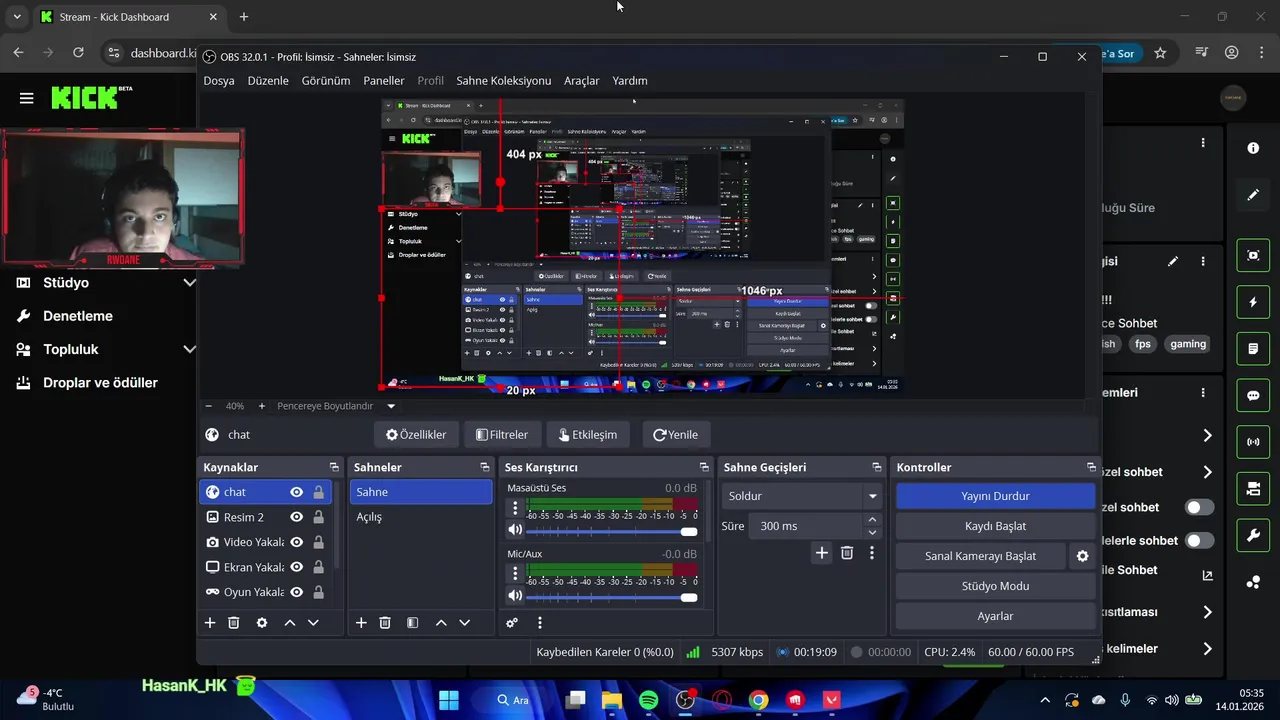Open Özellikler for the chat source
The height and width of the screenshot is (720, 1280).
pyautogui.click(x=417, y=435)
